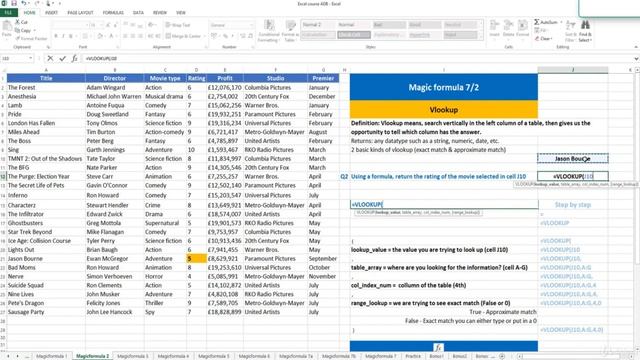Select the highlighted orange rating cell for Jason Bourne
The image size is (640, 360).
point(196,258)
